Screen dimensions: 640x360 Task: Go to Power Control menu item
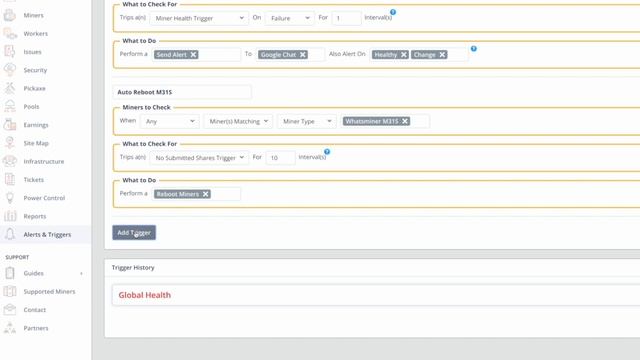point(44,198)
